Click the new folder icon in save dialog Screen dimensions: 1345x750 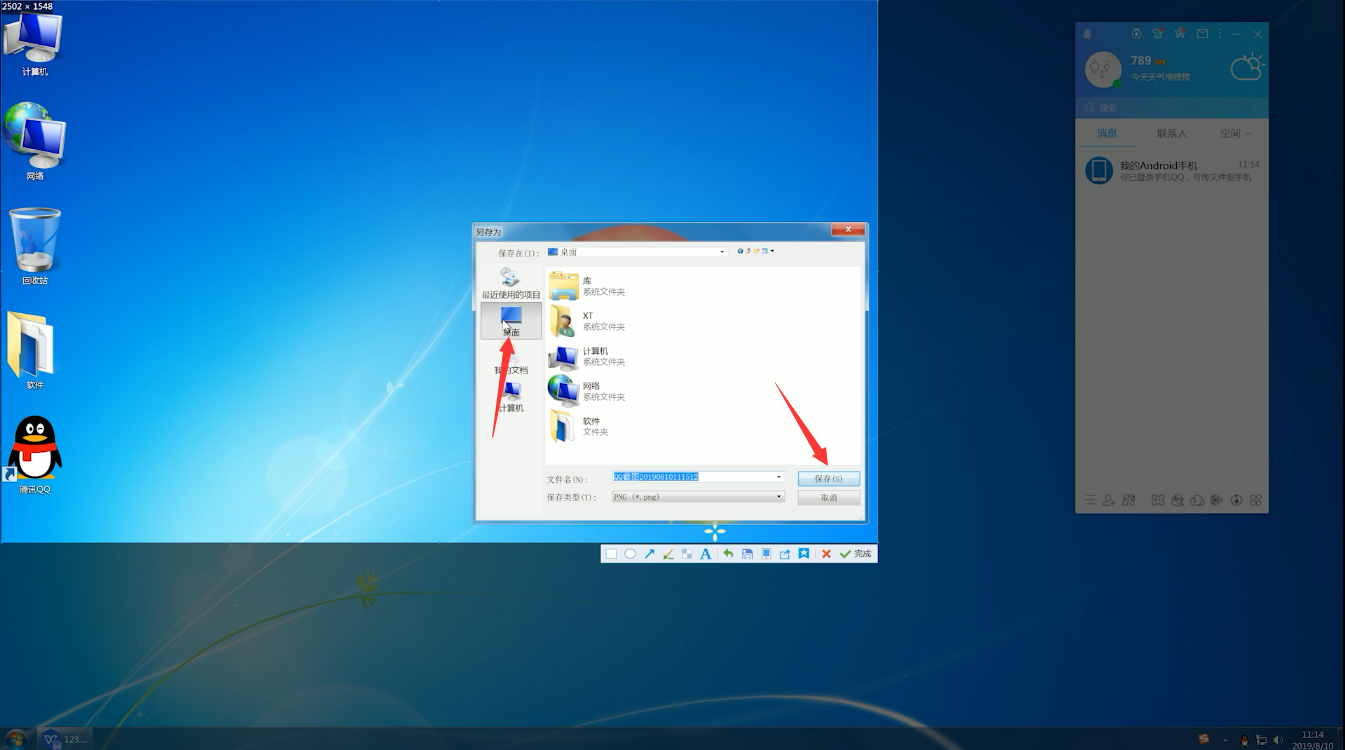click(x=756, y=251)
